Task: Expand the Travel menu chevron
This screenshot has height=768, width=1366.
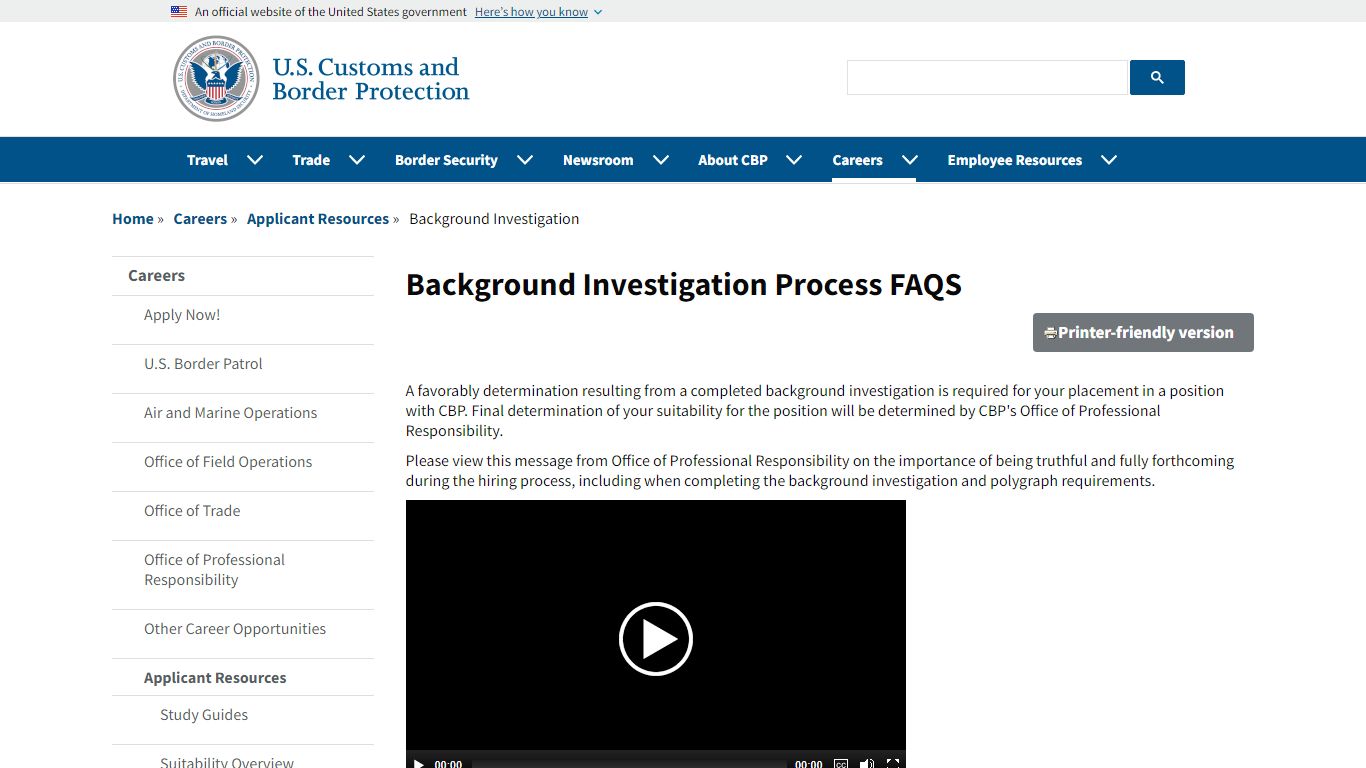Action: [x=255, y=160]
